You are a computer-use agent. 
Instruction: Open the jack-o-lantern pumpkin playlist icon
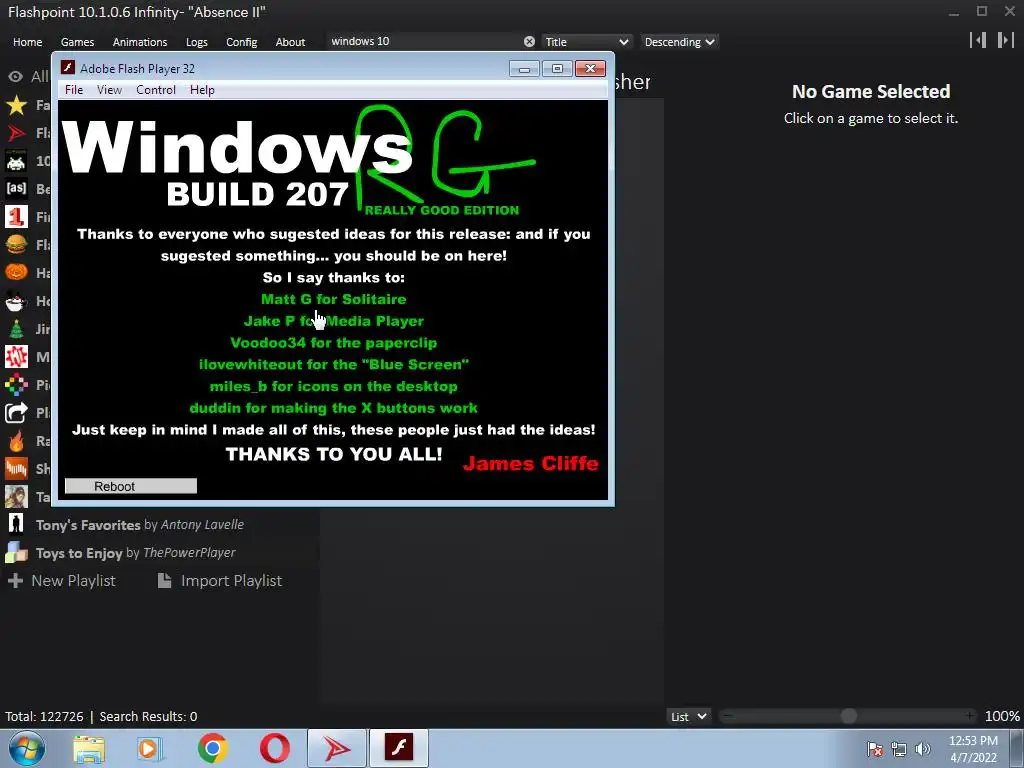pyautogui.click(x=16, y=272)
